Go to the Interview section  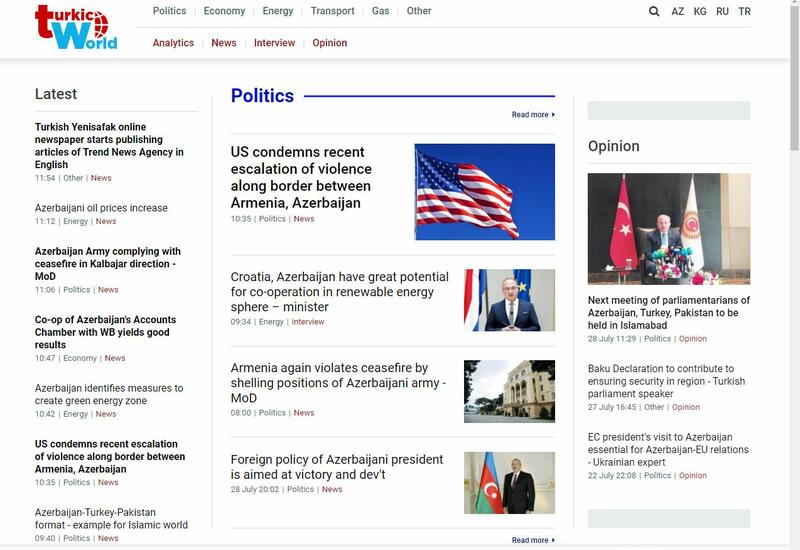(274, 43)
